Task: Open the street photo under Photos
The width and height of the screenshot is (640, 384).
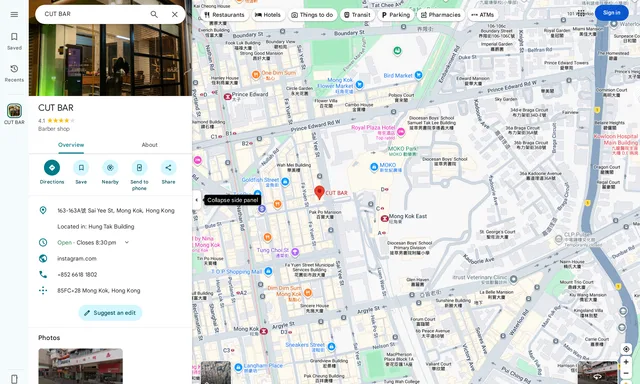Action: click(80, 366)
